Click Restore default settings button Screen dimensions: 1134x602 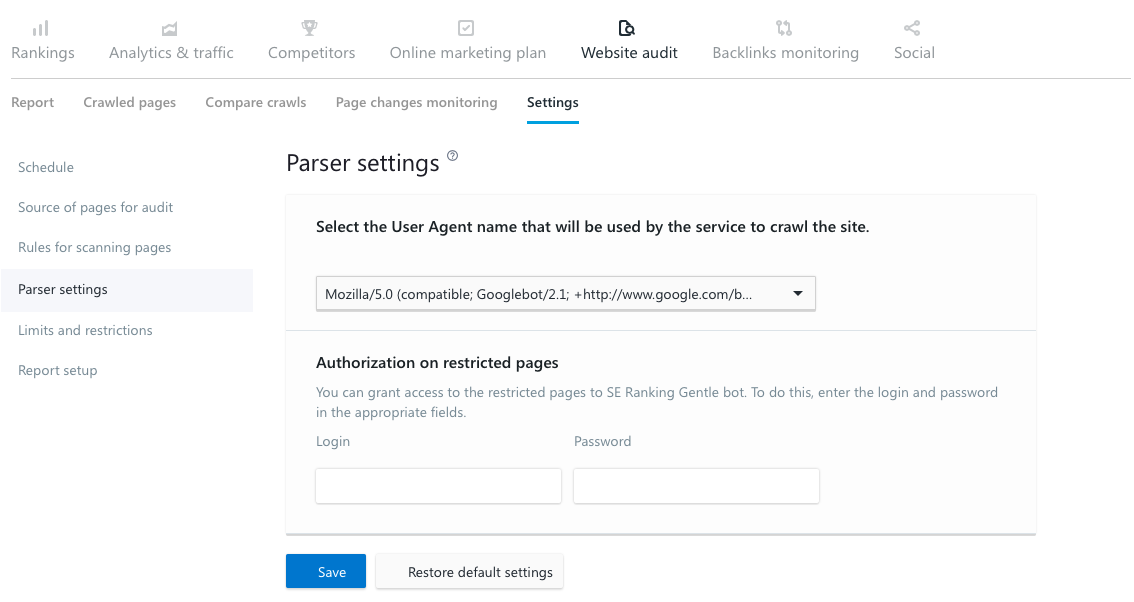(469, 572)
